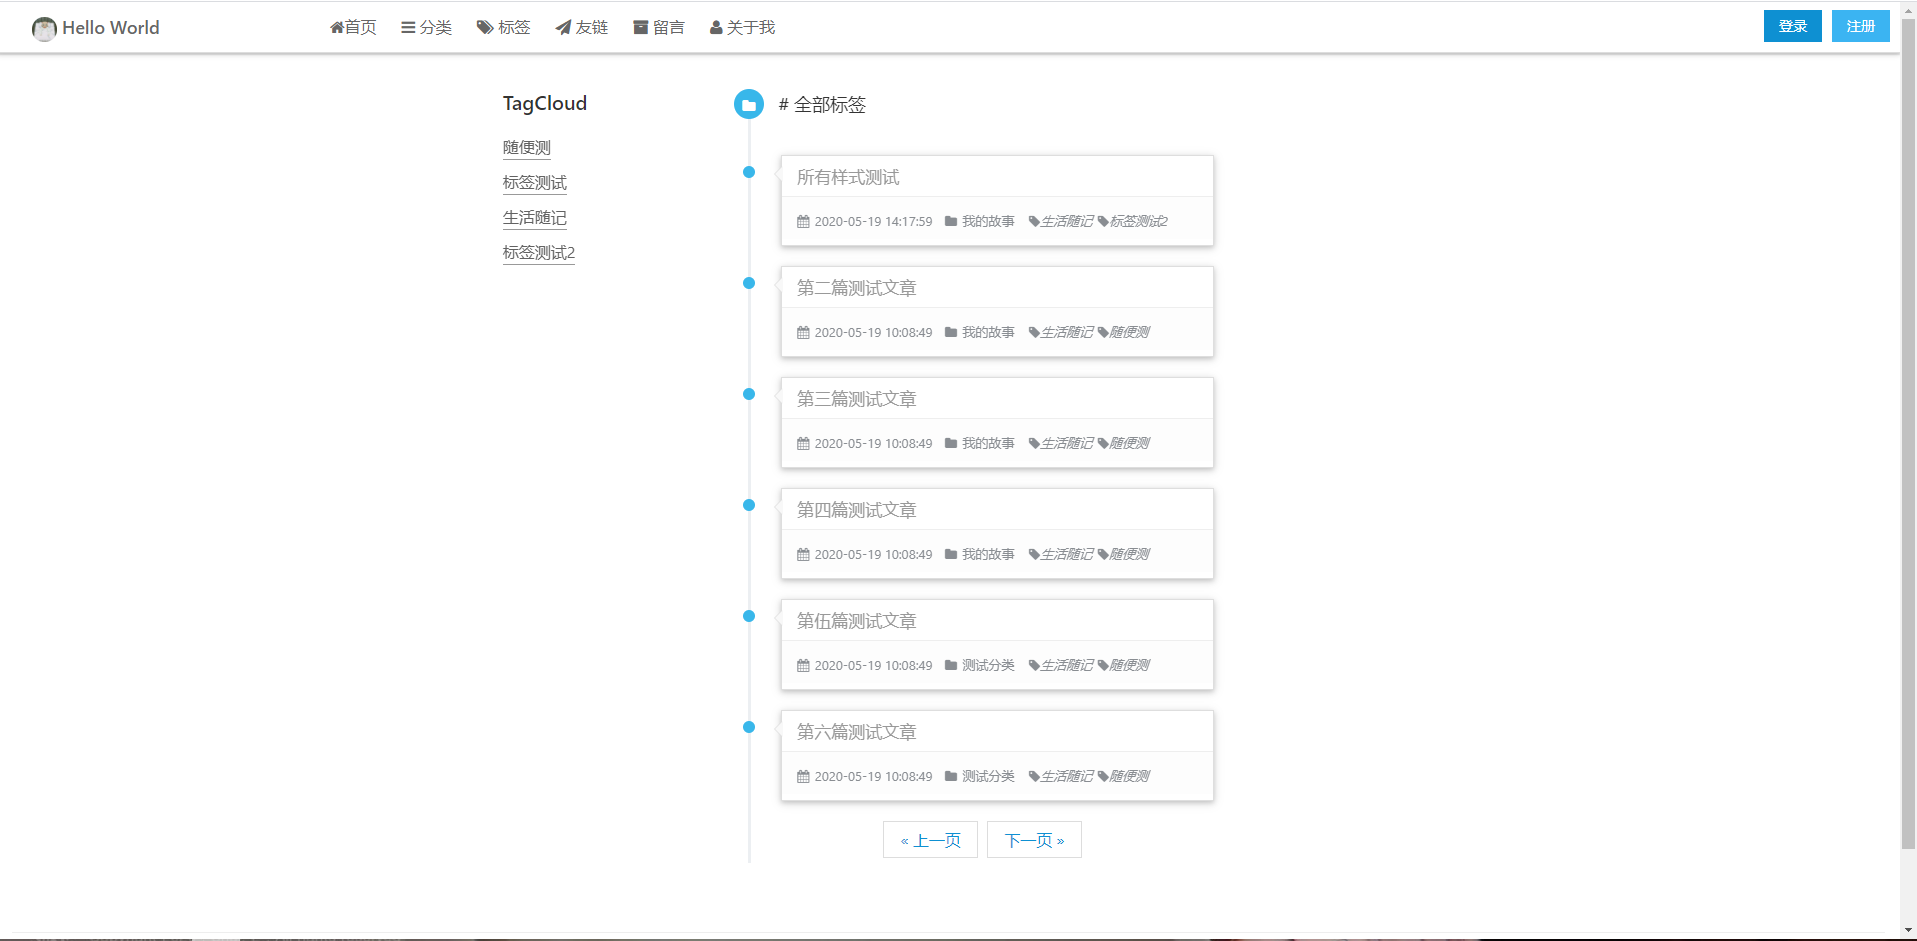The height and width of the screenshot is (941, 1917).
Task: Open the article 第四篇测试文章
Action: pos(856,510)
